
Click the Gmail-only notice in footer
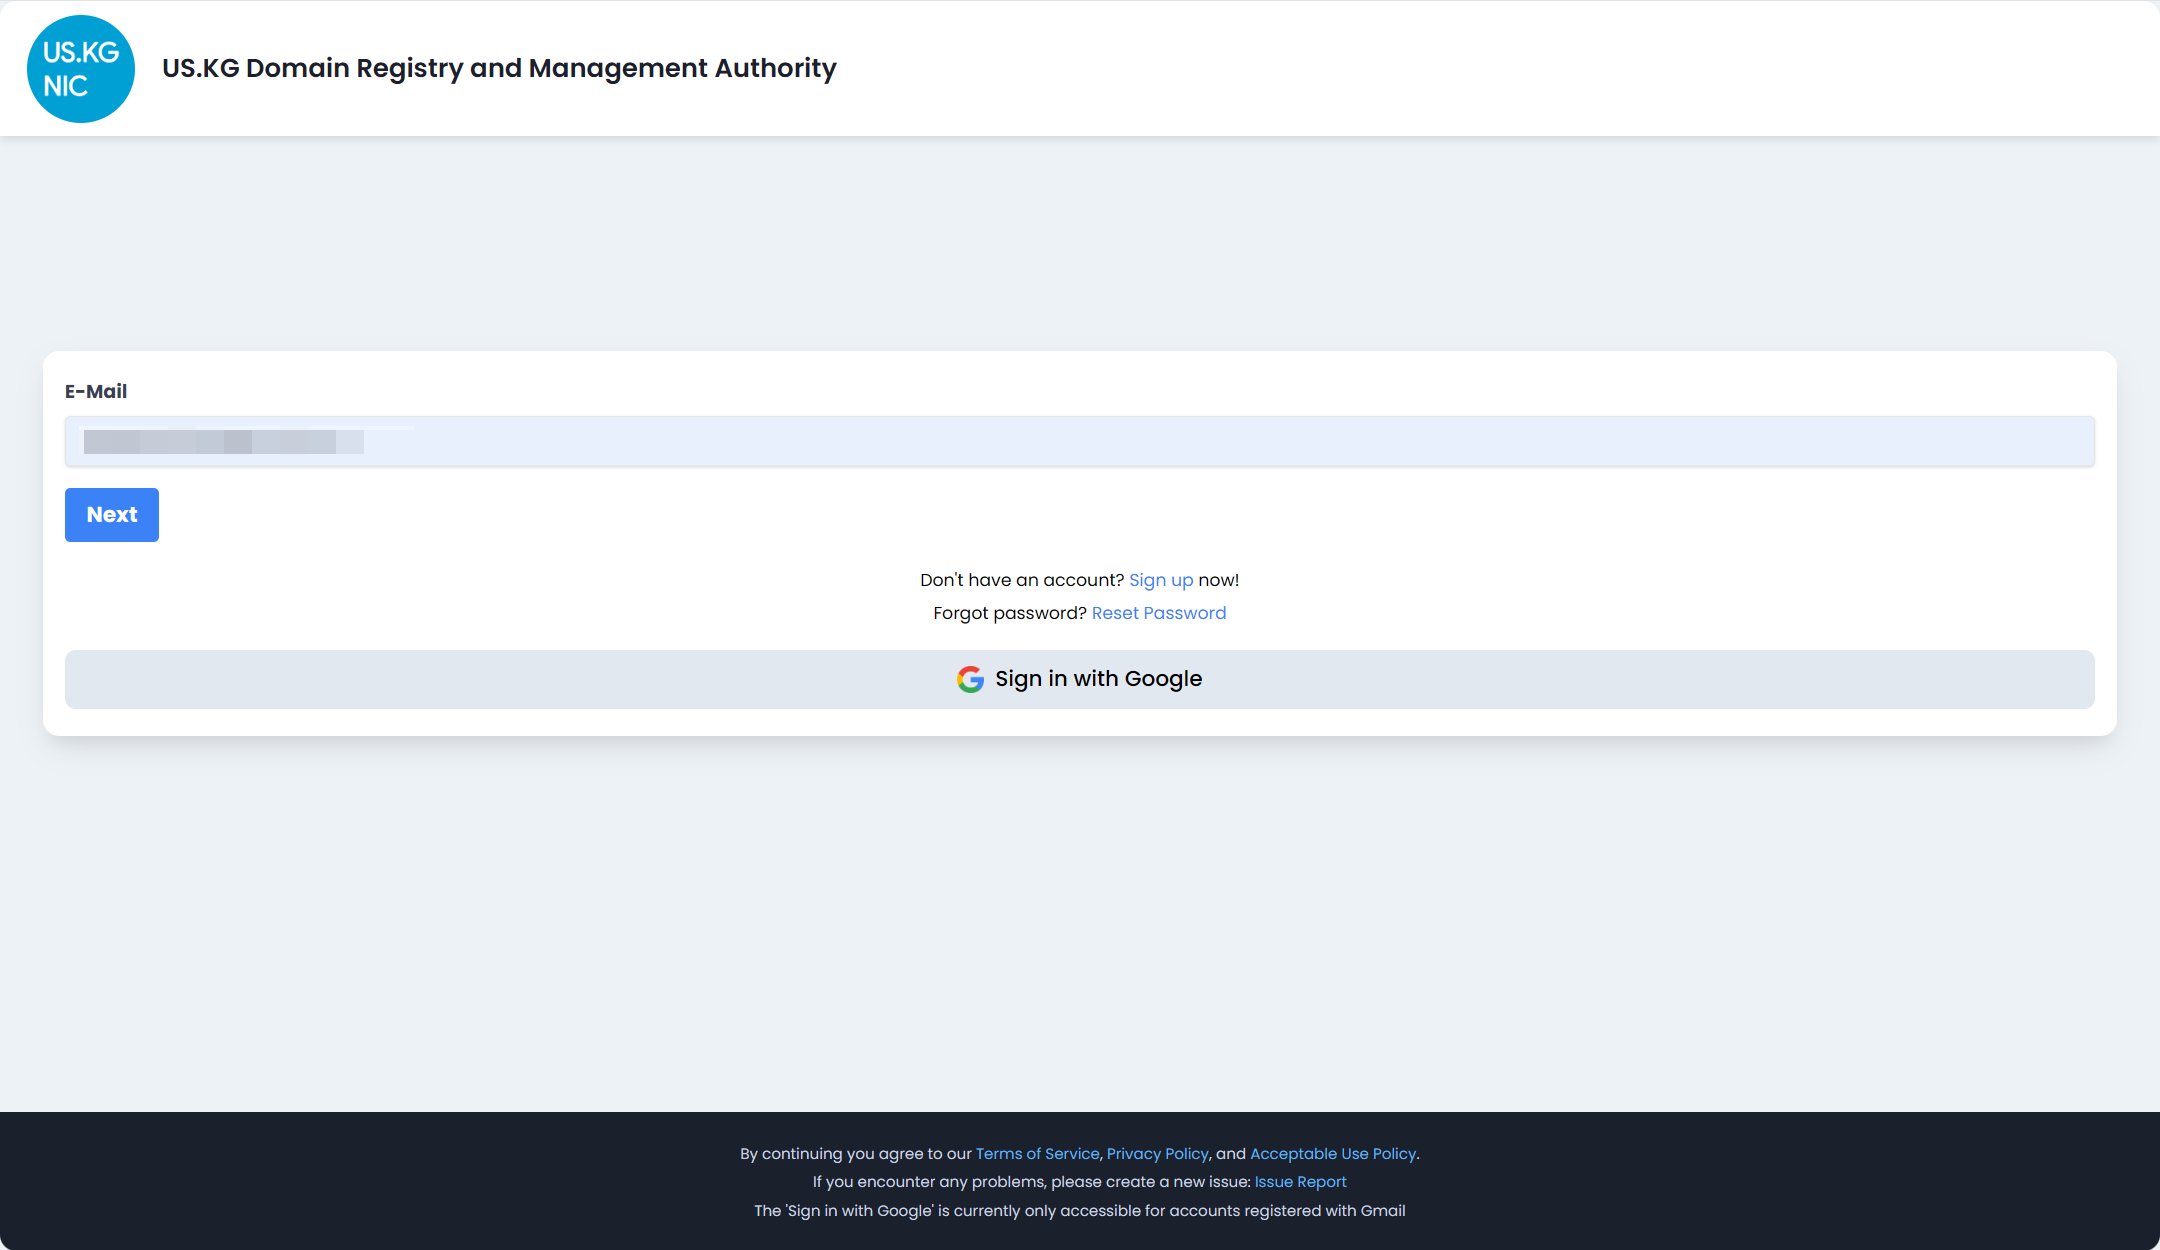tap(1080, 1211)
